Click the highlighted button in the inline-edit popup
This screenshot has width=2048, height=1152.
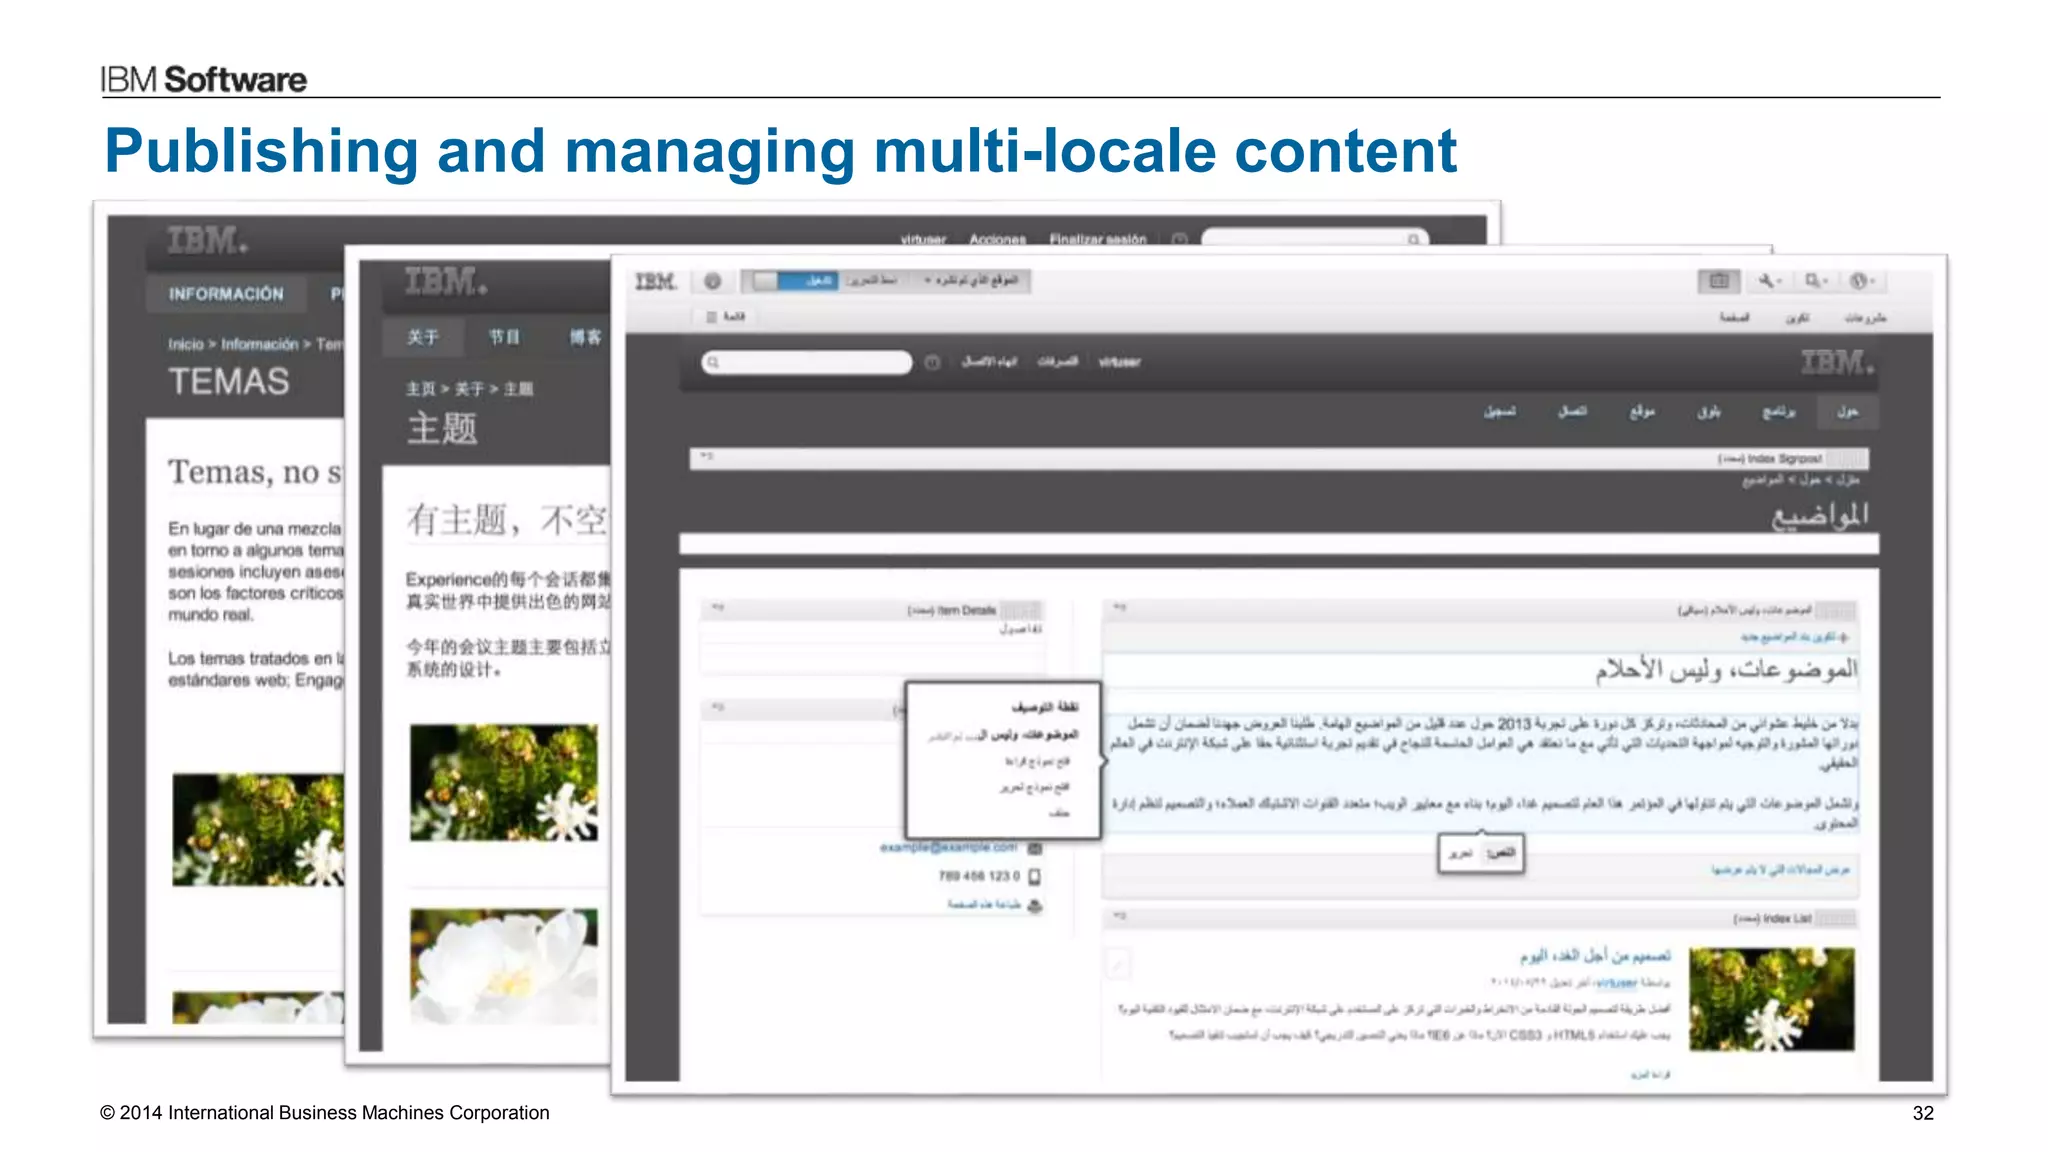pyautogui.click(x=1501, y=854)
